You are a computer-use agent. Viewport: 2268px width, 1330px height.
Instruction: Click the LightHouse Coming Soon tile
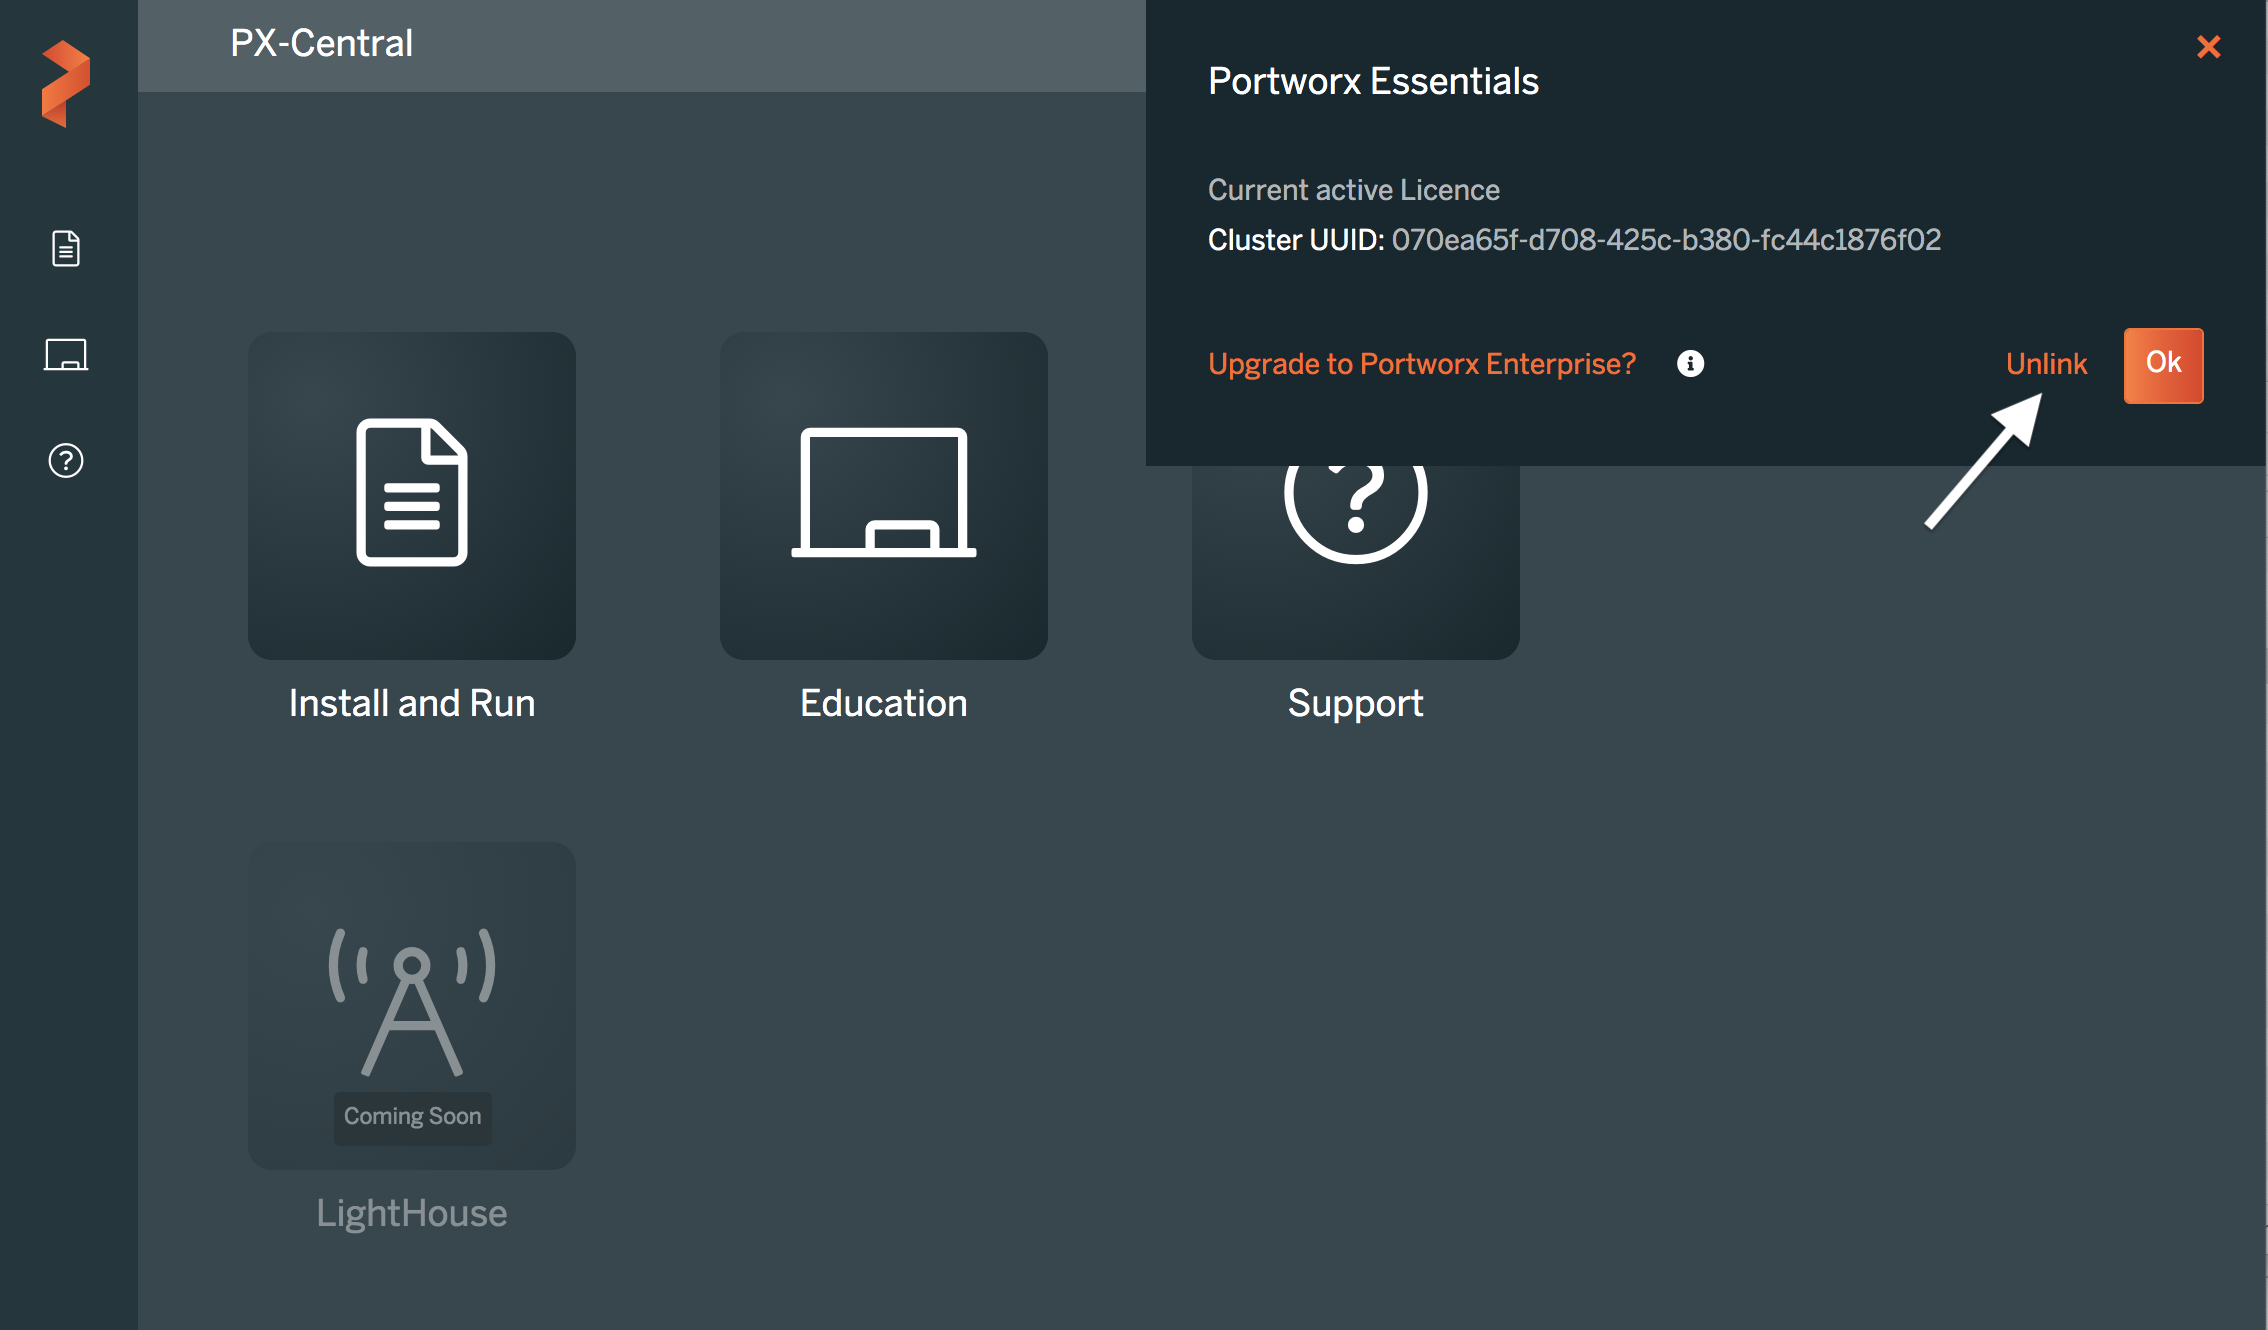click(410, 1005)
